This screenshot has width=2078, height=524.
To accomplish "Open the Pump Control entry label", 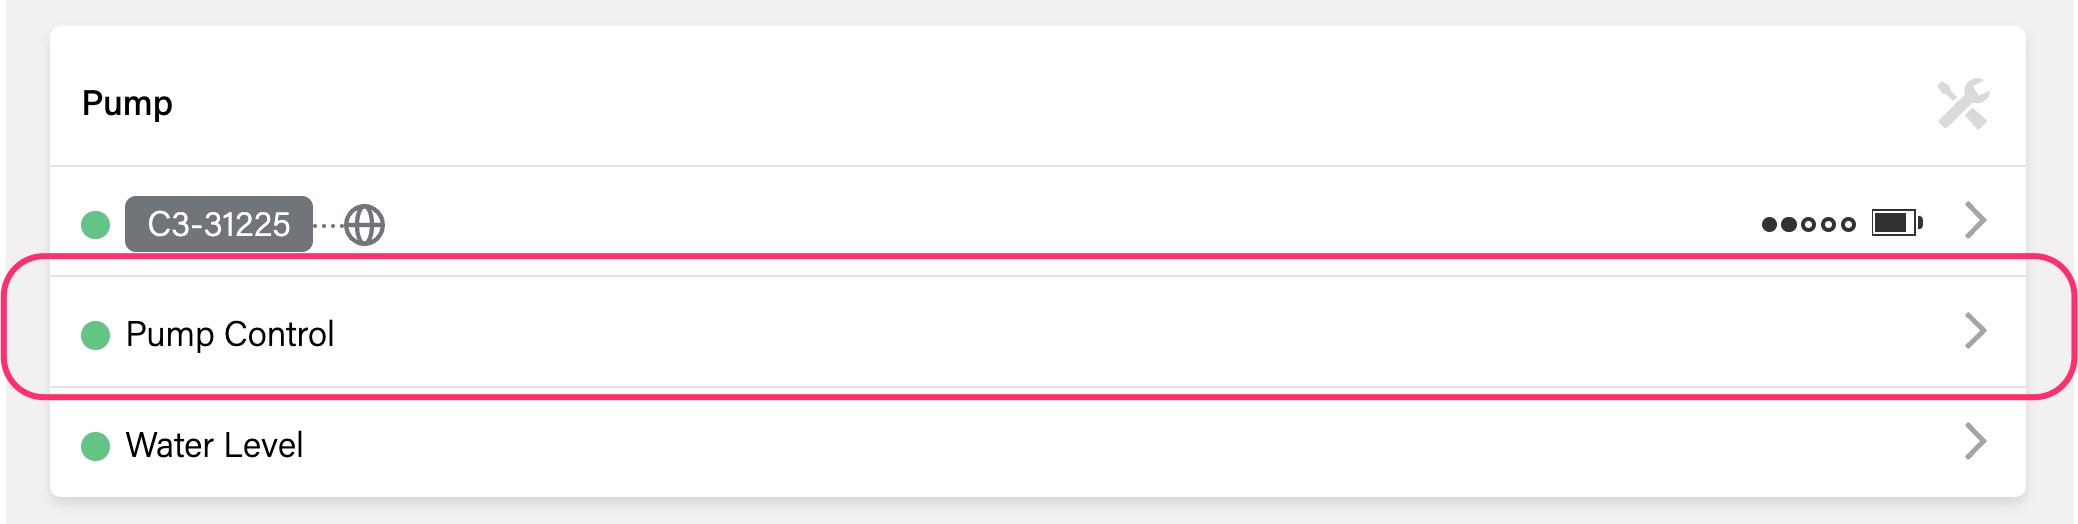I will [x=230, y=334].
